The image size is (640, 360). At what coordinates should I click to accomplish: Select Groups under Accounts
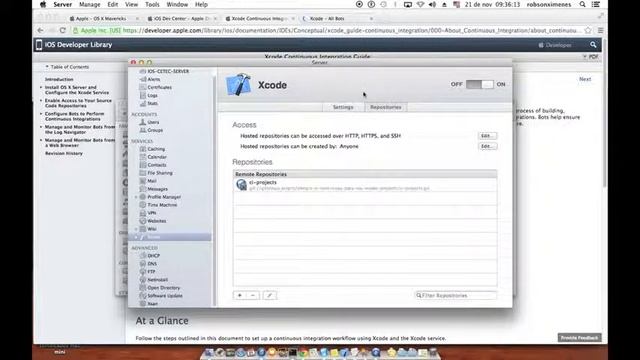point(155,130)
